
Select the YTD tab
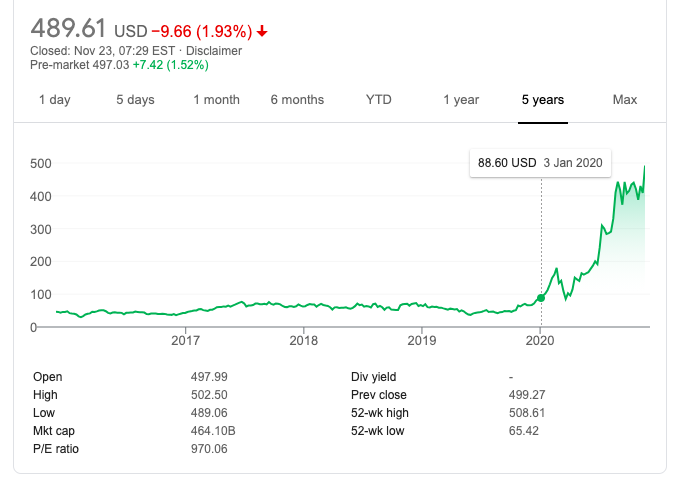[379, 100]
